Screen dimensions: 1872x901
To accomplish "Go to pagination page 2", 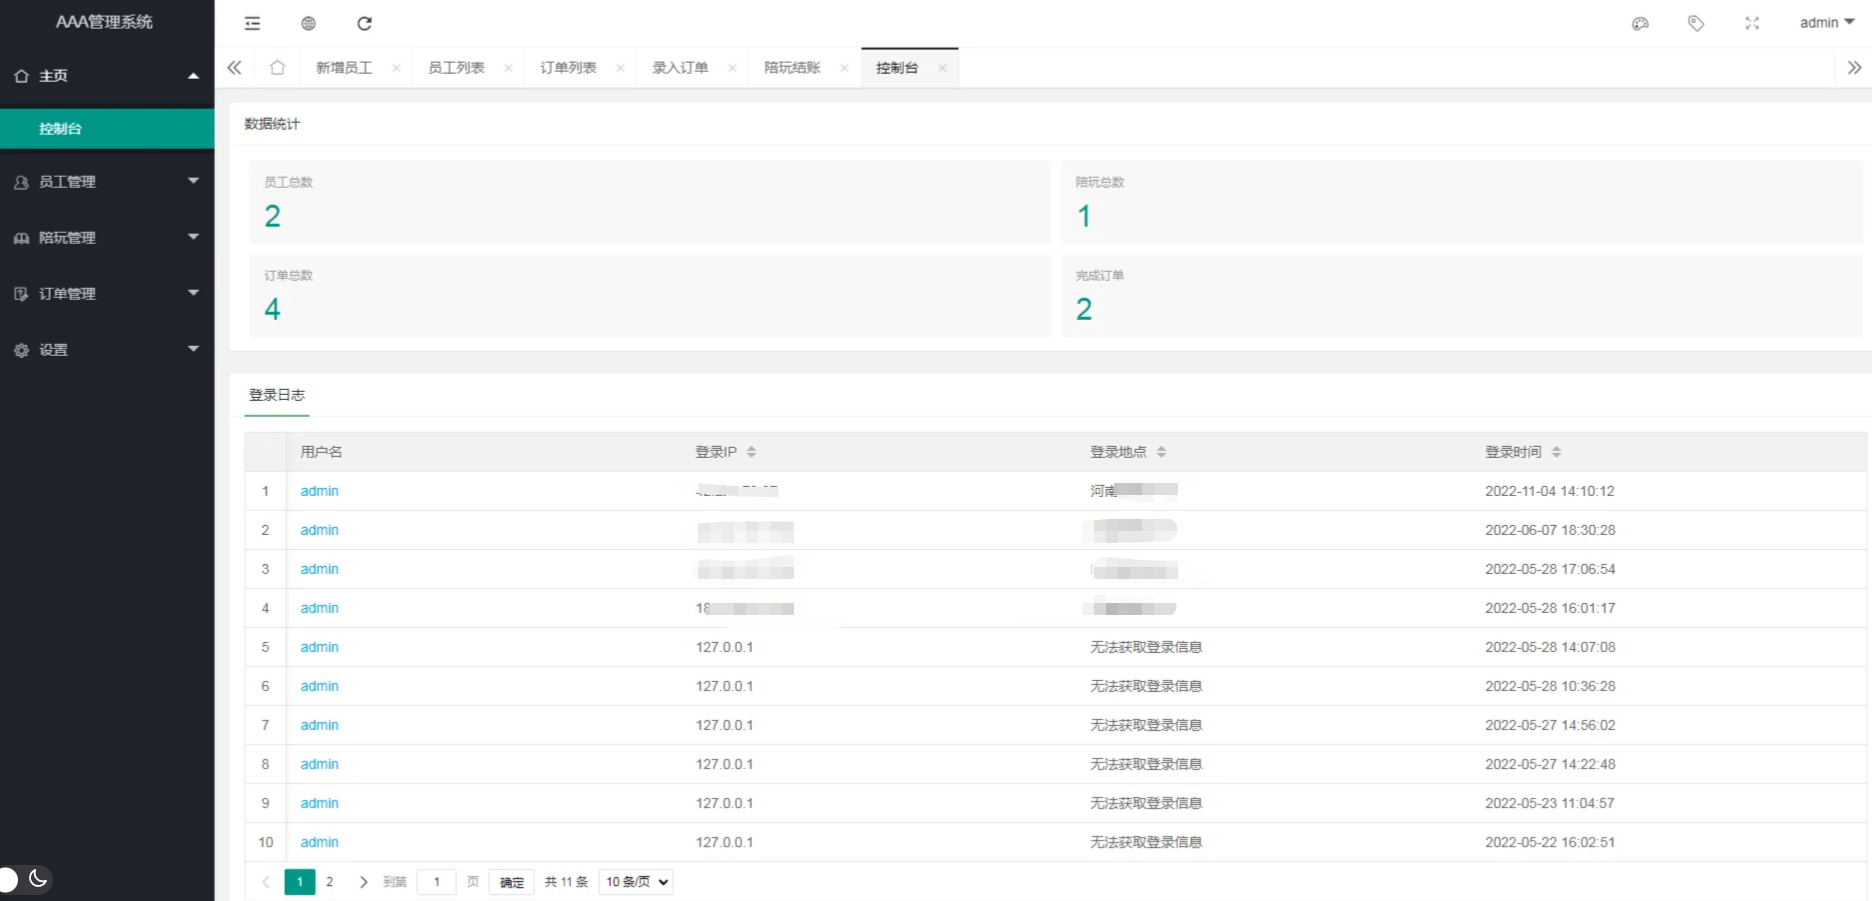I will [329, 882].
